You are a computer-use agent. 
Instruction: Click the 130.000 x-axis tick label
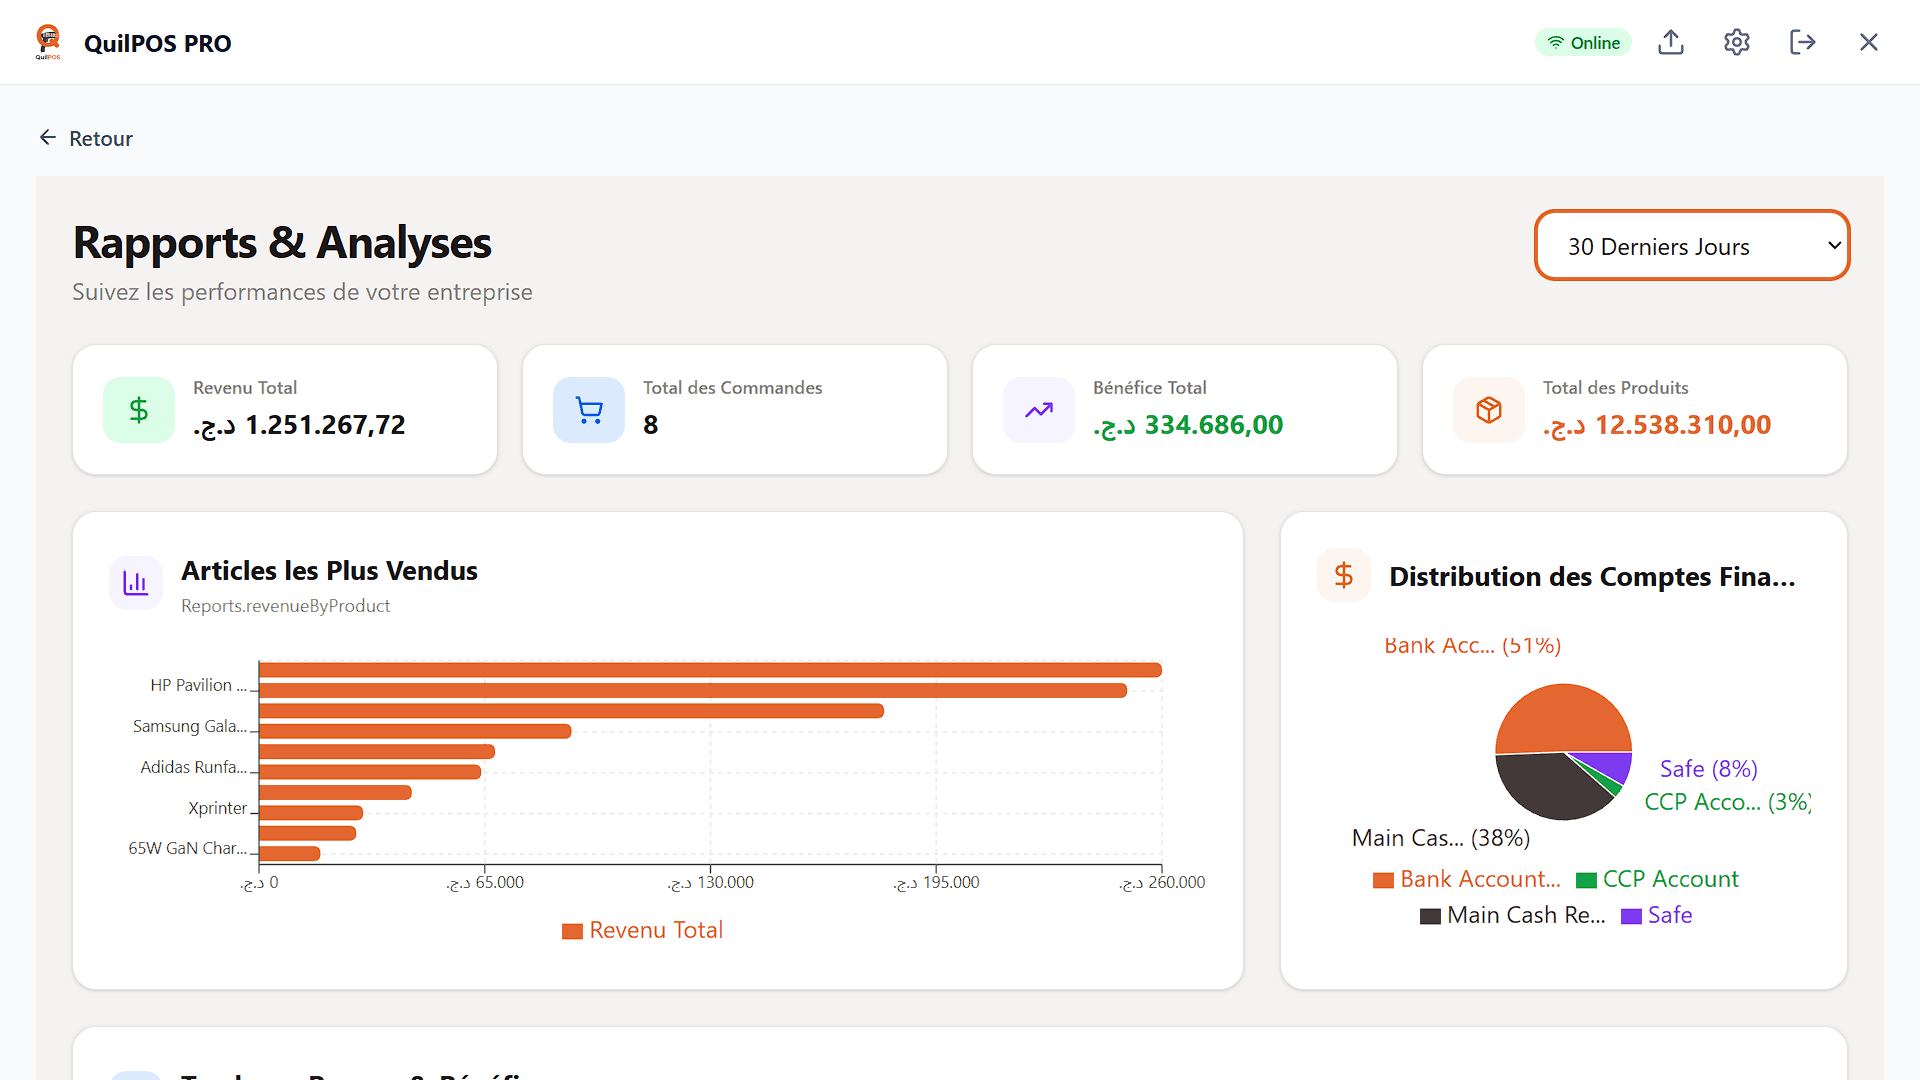pyautogui.click(x=711, y=883)
